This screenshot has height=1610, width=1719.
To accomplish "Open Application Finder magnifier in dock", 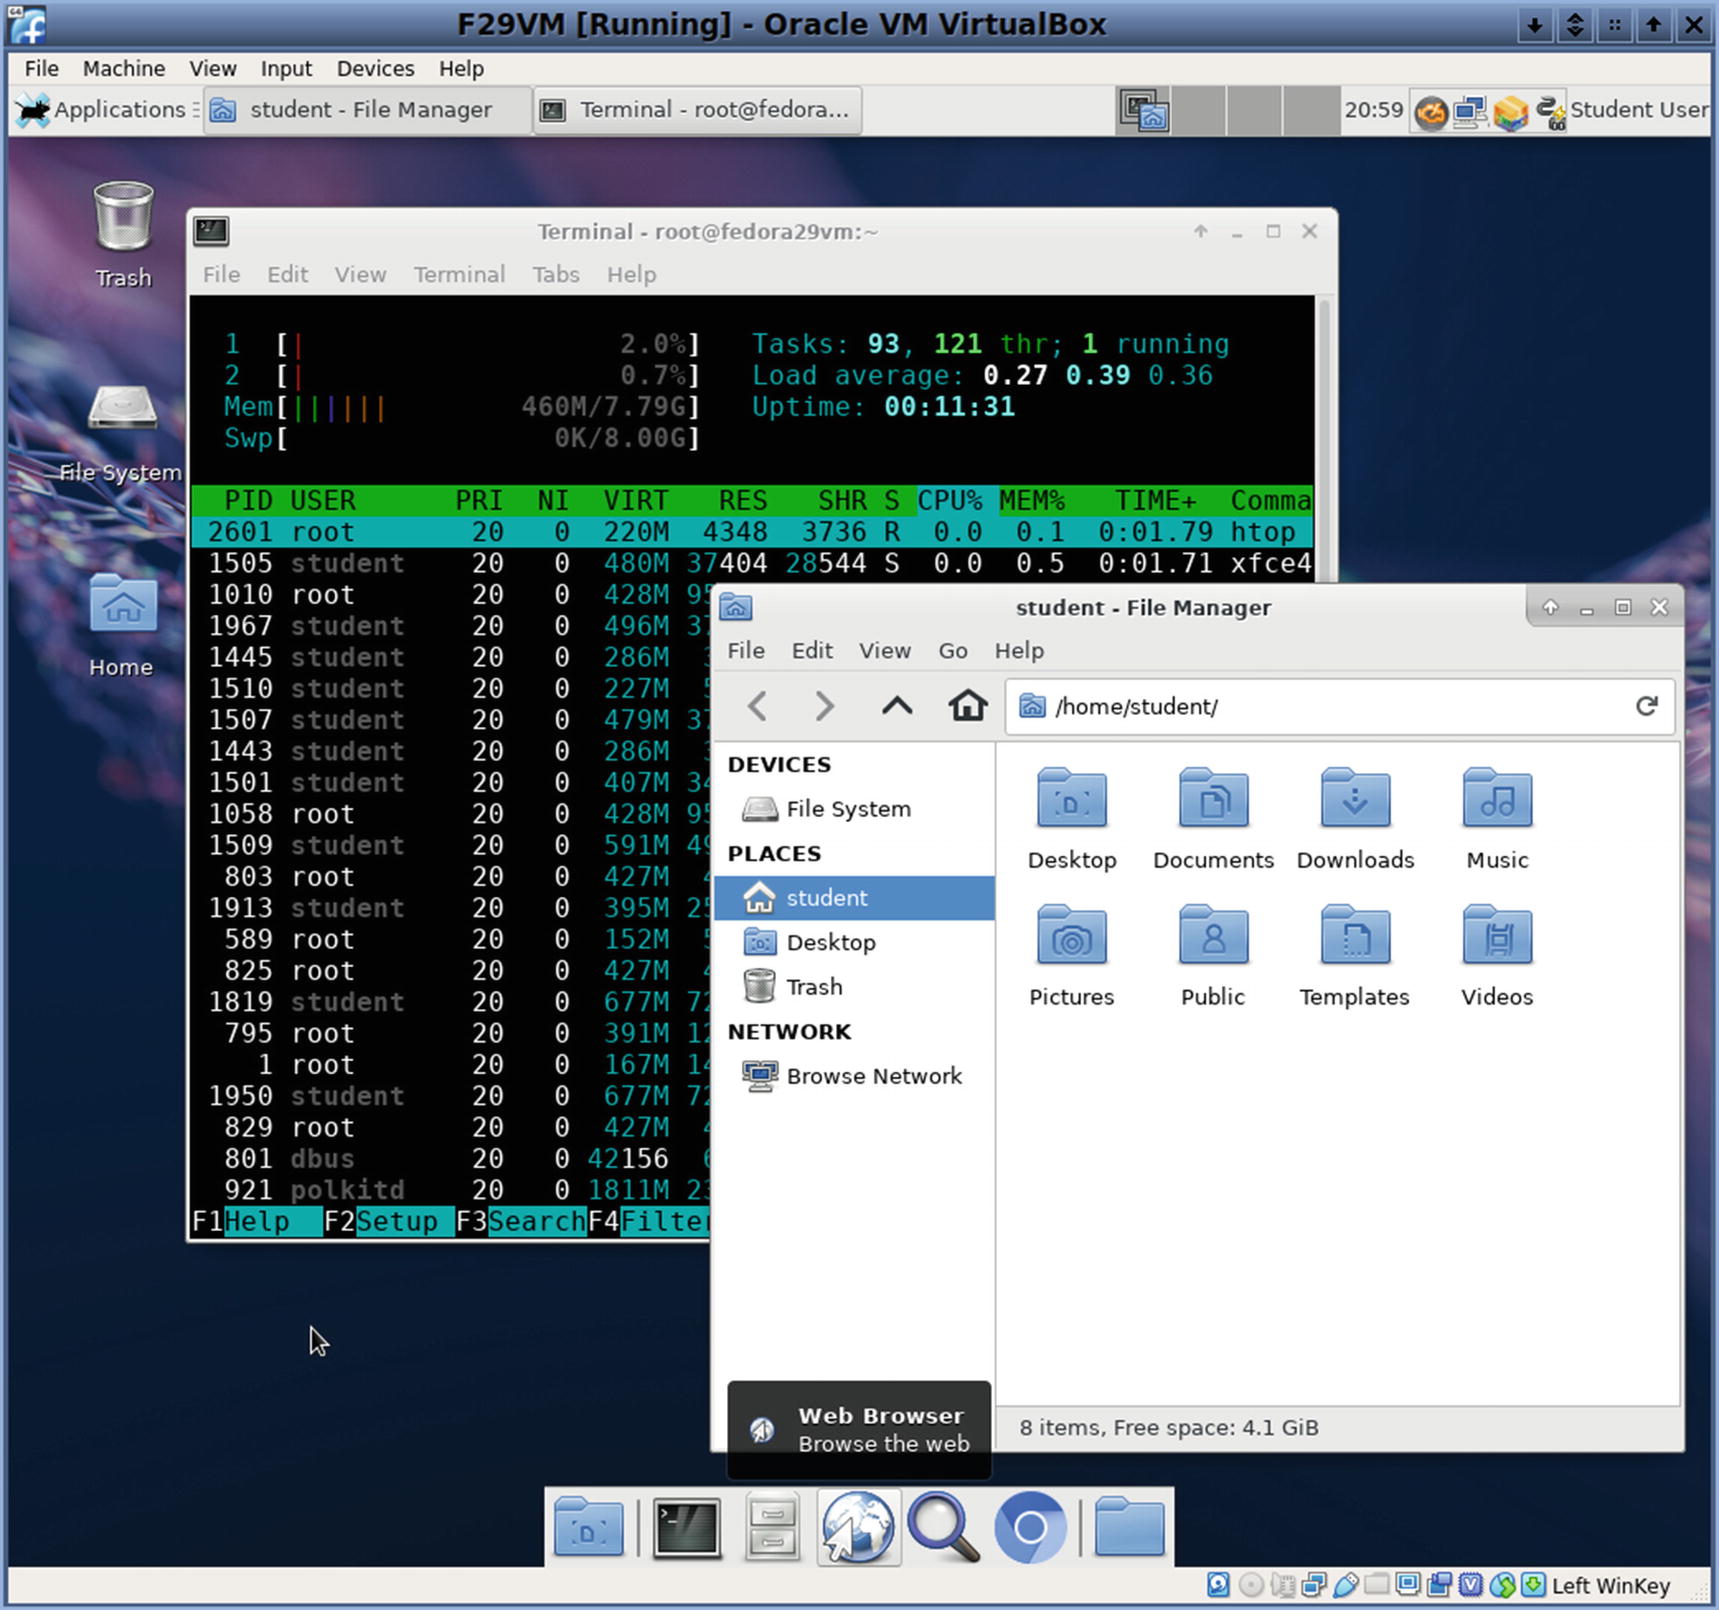I will (943, 1526).
